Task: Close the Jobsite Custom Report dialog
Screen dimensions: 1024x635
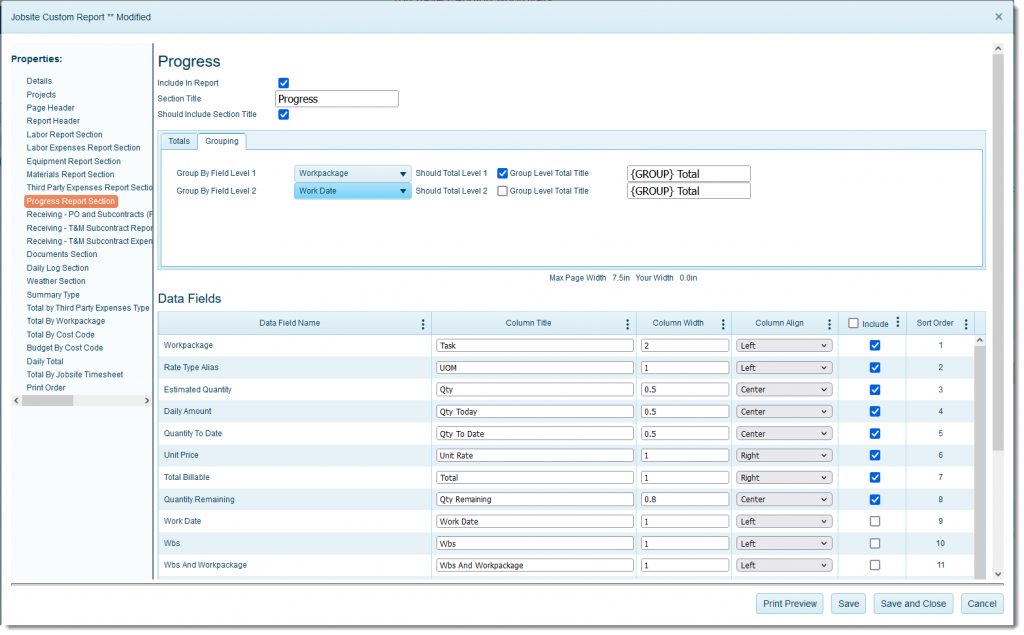Action: [998, 16]
